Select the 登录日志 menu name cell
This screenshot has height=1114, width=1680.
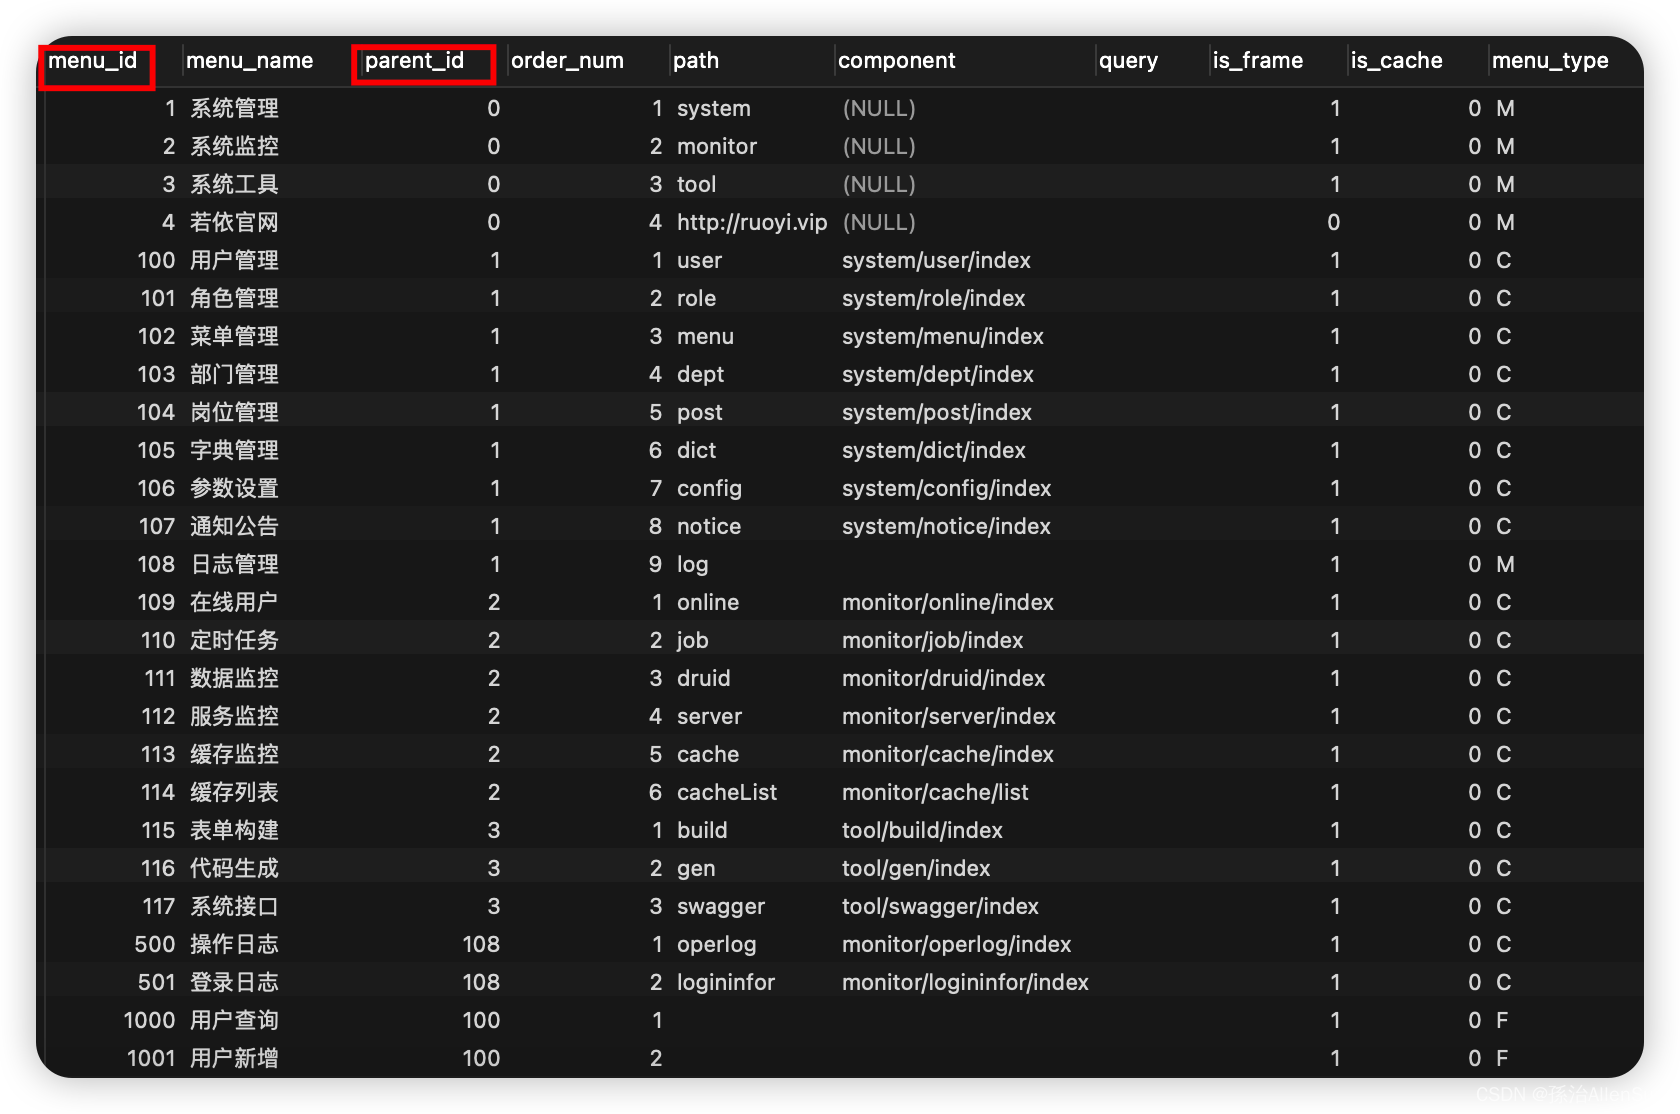pos(234,982)
